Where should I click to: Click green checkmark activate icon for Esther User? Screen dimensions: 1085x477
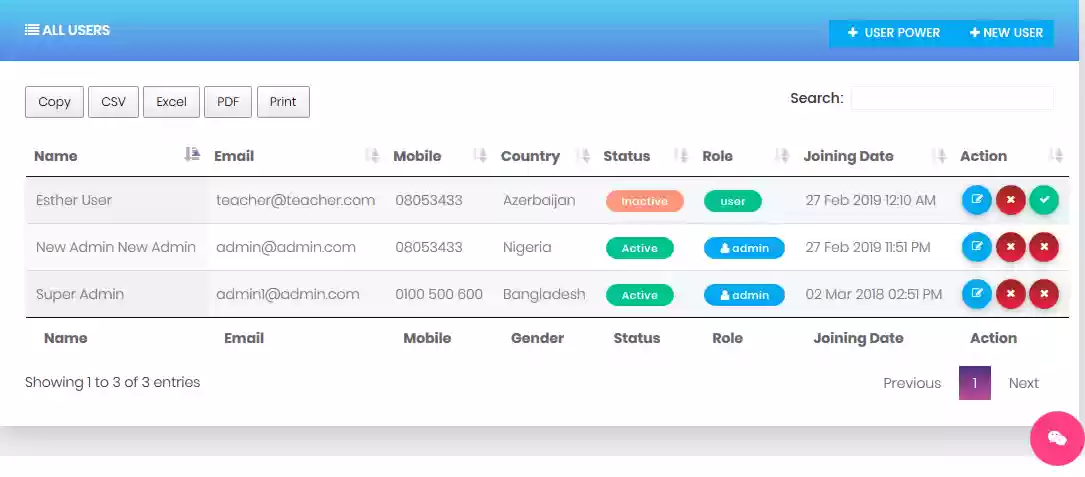click(x=1043, y=200)
